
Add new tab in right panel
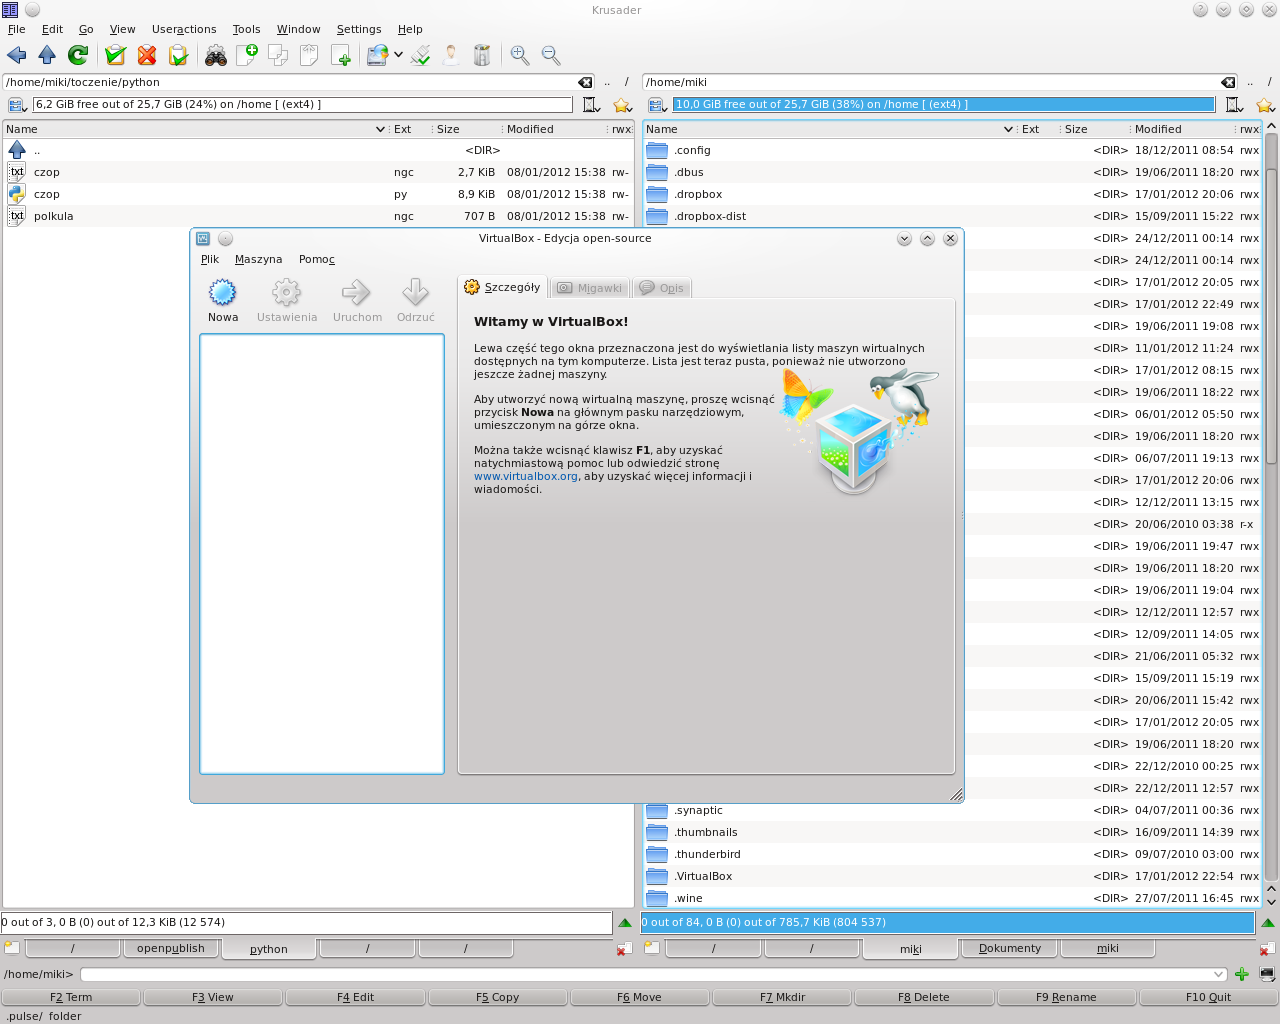(652, 947)
